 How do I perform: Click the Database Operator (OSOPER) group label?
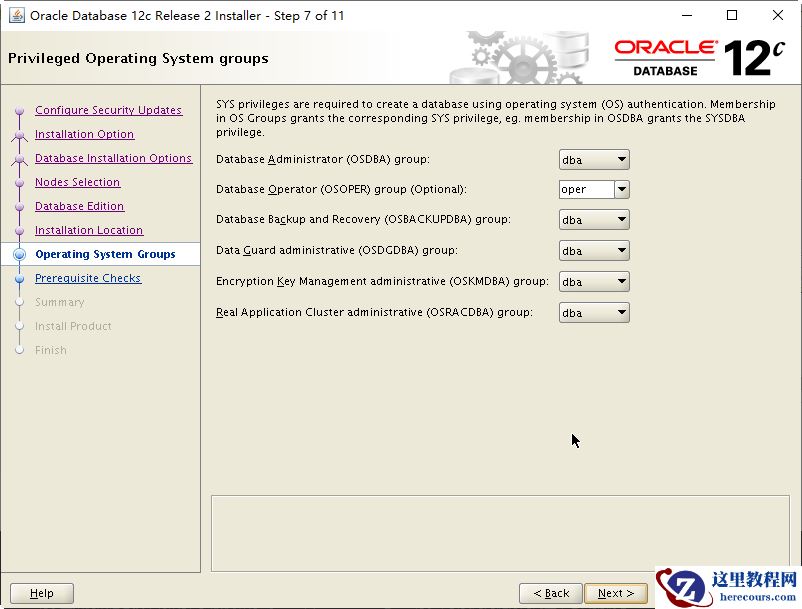(x=341, y=190)
